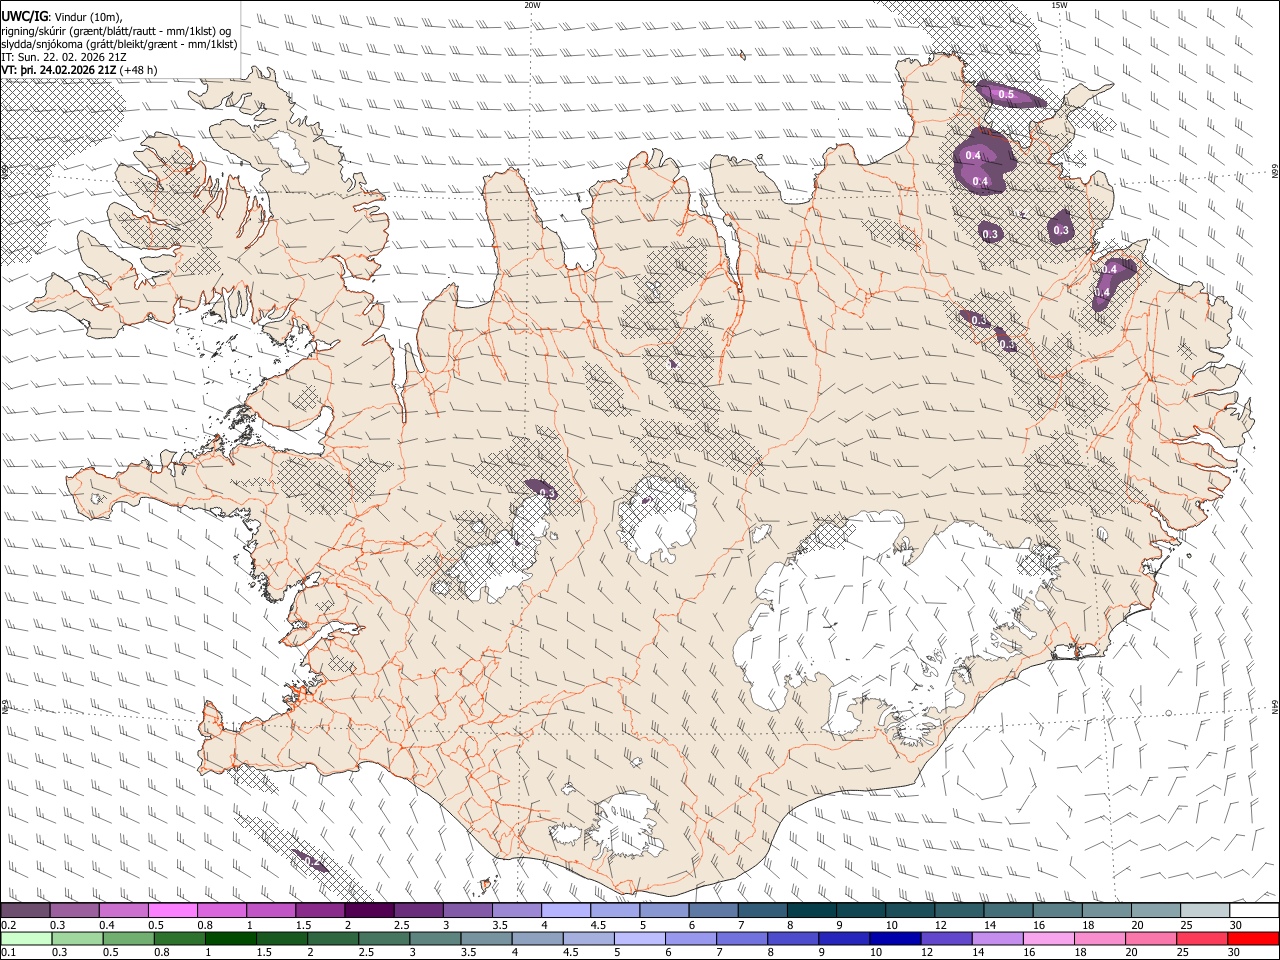The image size is (1280, 960).
Task: Click the Mýrdalsjökull glacier near the south coast
Action: click(625, 827)
